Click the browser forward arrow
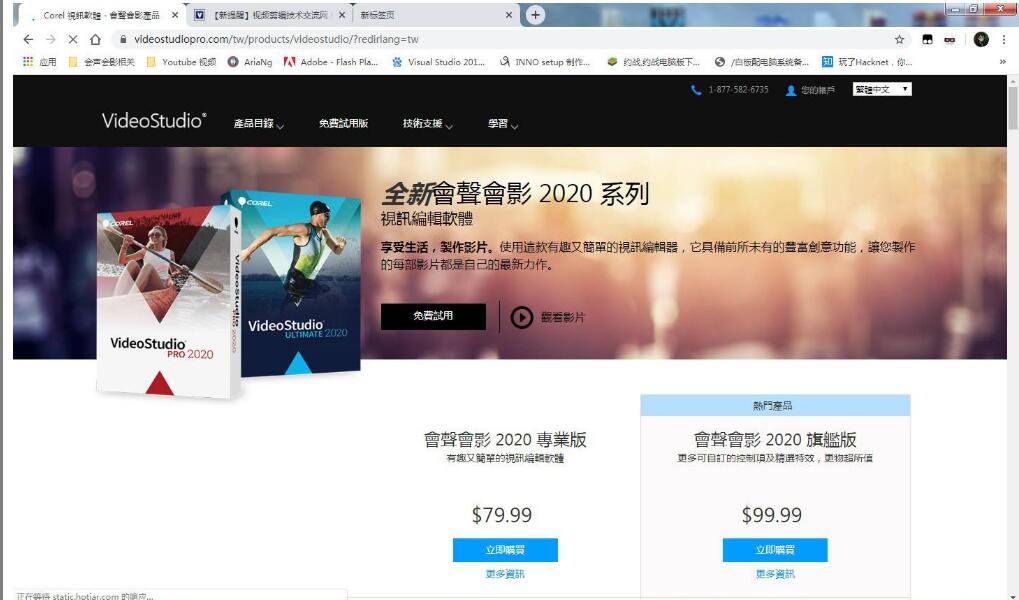Screen dimensions: 1019x600 coord(51,40)
